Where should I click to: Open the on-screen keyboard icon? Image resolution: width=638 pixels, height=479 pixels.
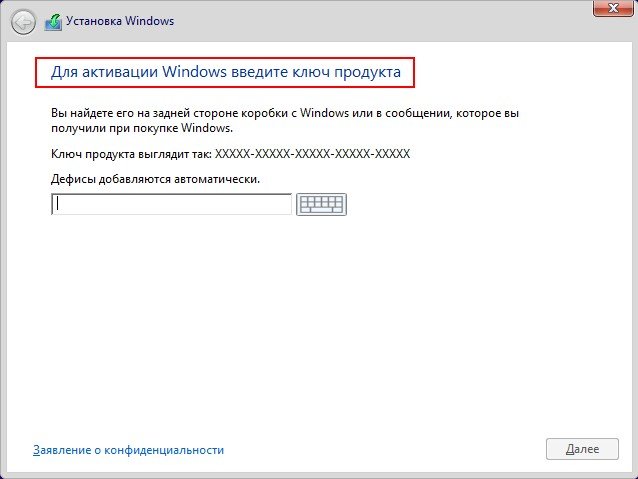(x=321, y=204)
